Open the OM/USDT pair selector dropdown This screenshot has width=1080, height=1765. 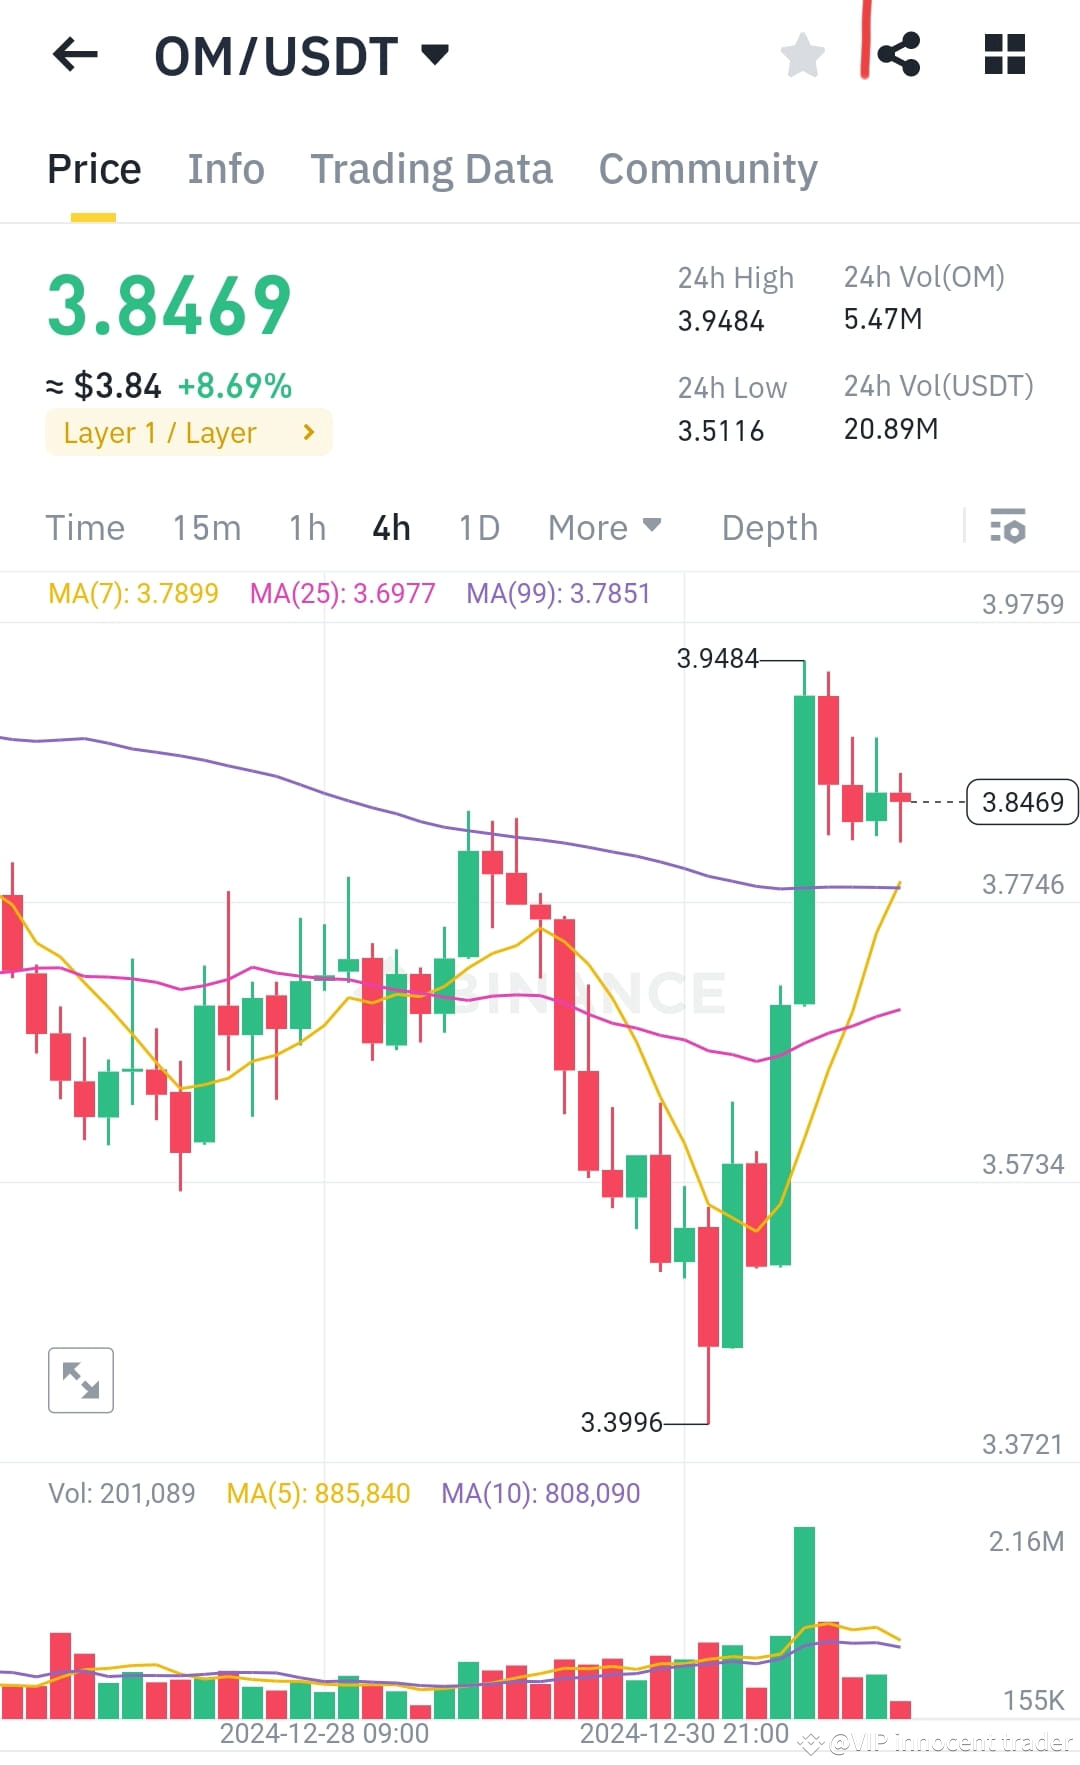434,56
